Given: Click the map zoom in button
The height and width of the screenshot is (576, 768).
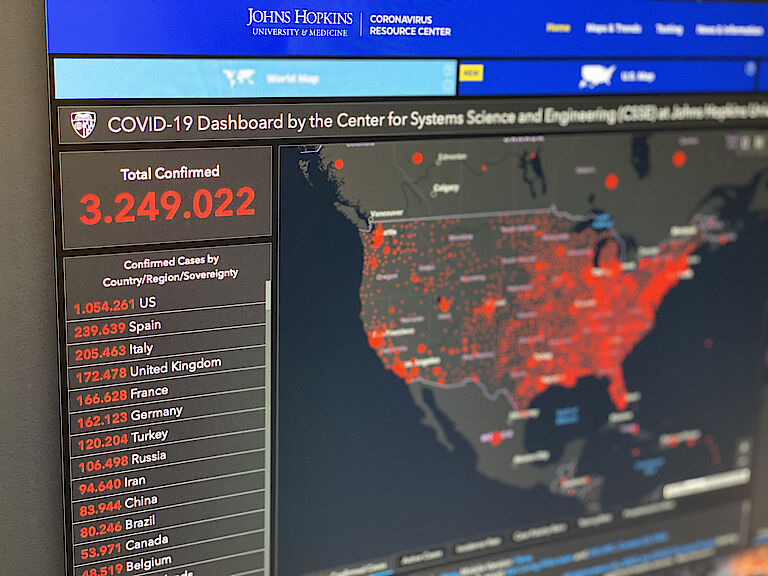Looking at the screenshot, I should tap(744, 446).
